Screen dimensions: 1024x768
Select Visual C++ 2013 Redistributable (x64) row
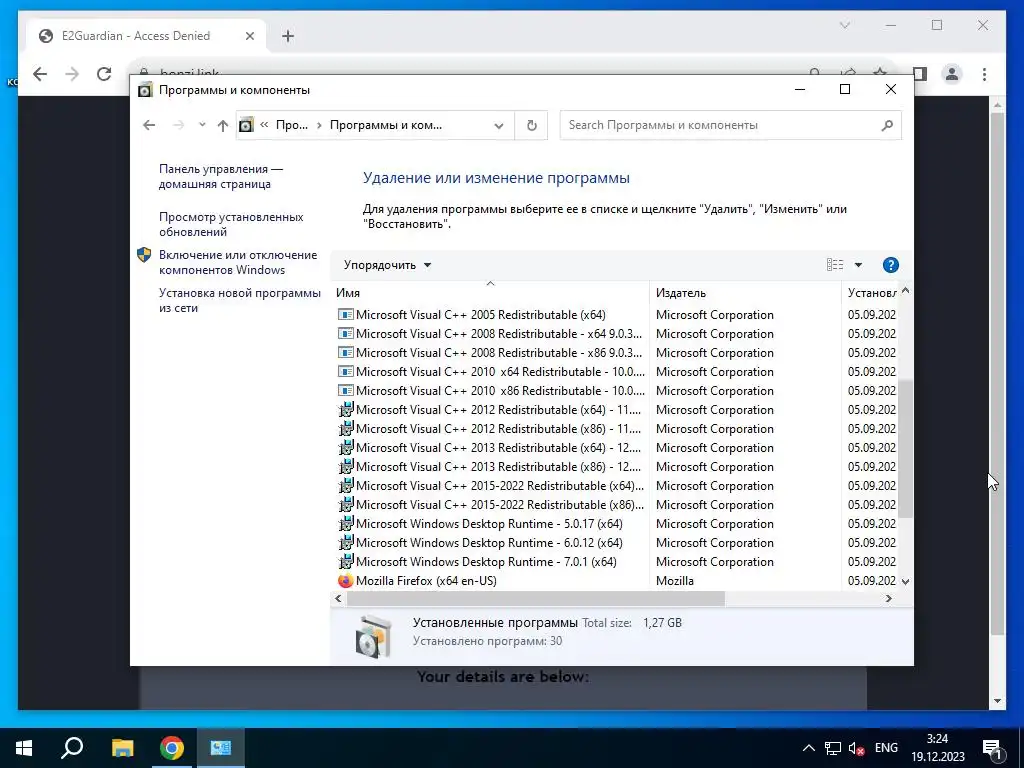pyautogui.click(x=616, y=447)
